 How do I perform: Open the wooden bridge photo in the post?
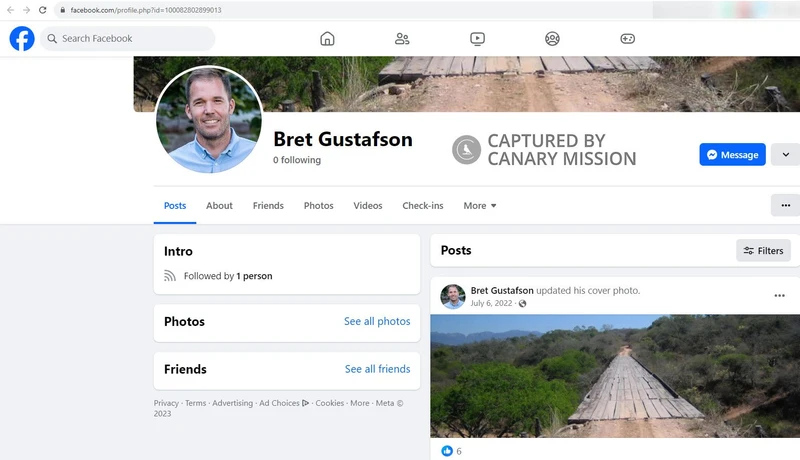615,376
